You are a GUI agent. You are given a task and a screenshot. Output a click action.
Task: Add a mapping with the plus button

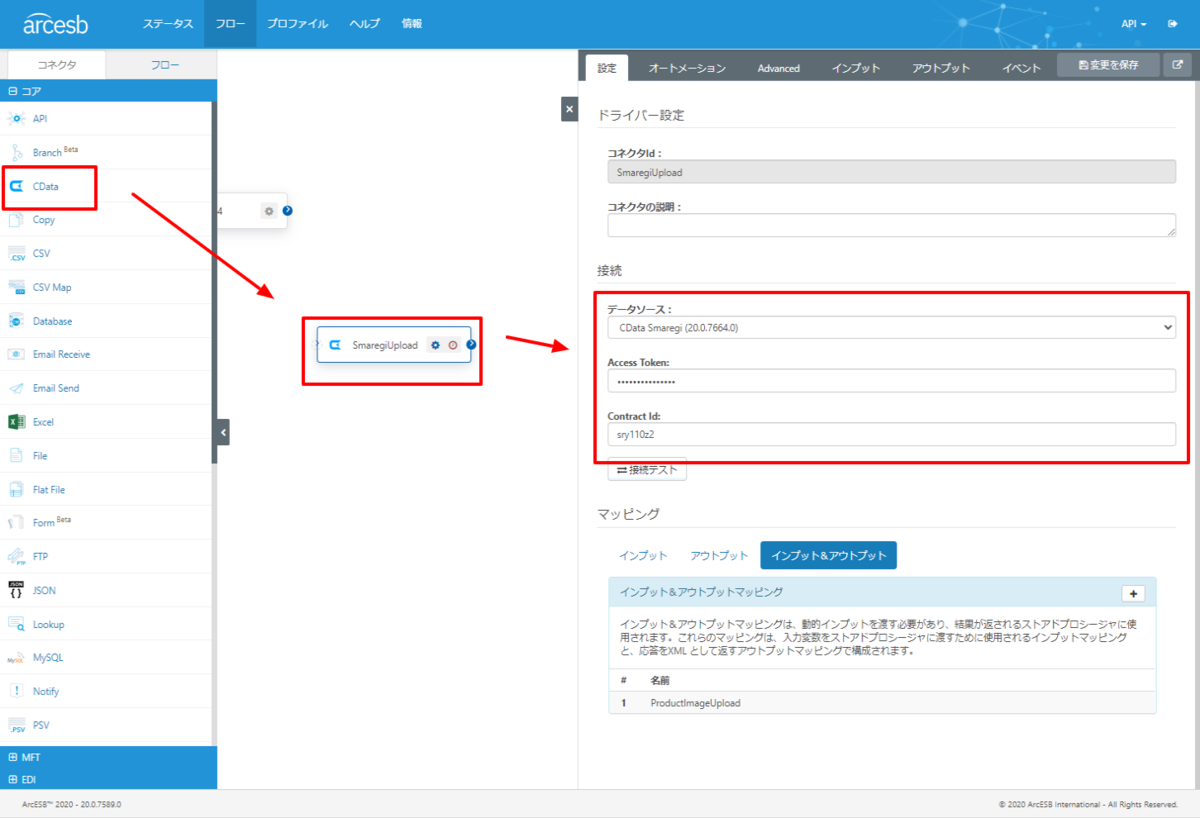pos(1133,593)
